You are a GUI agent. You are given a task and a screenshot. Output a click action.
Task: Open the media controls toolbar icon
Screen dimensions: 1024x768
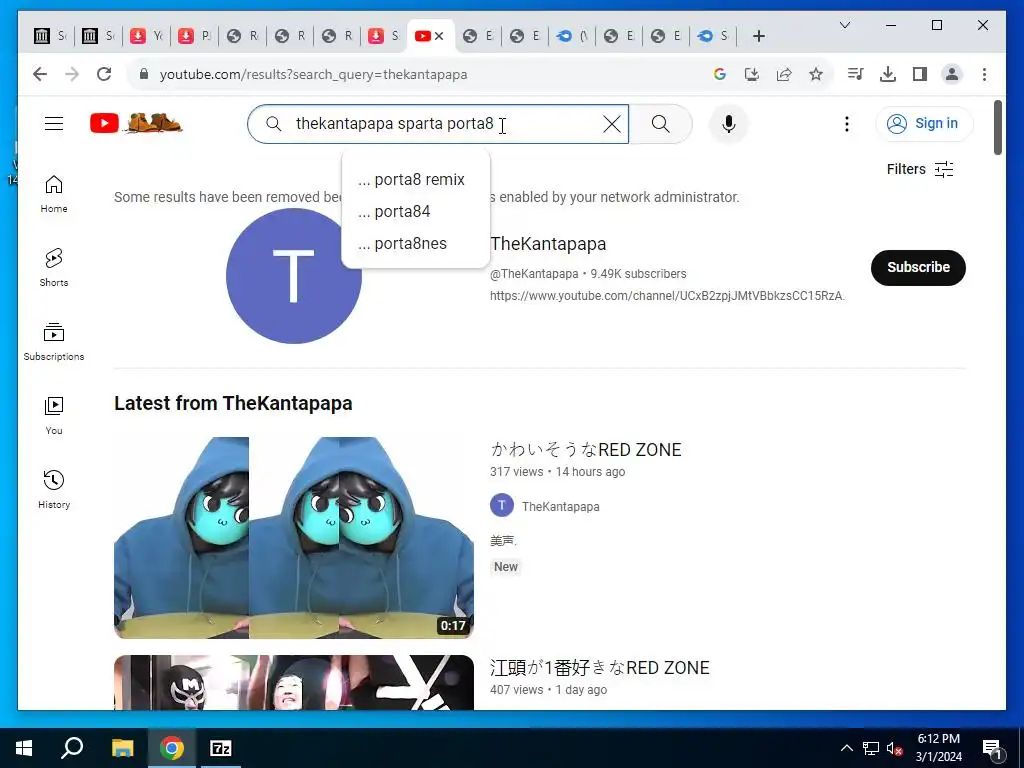[855, 74]
